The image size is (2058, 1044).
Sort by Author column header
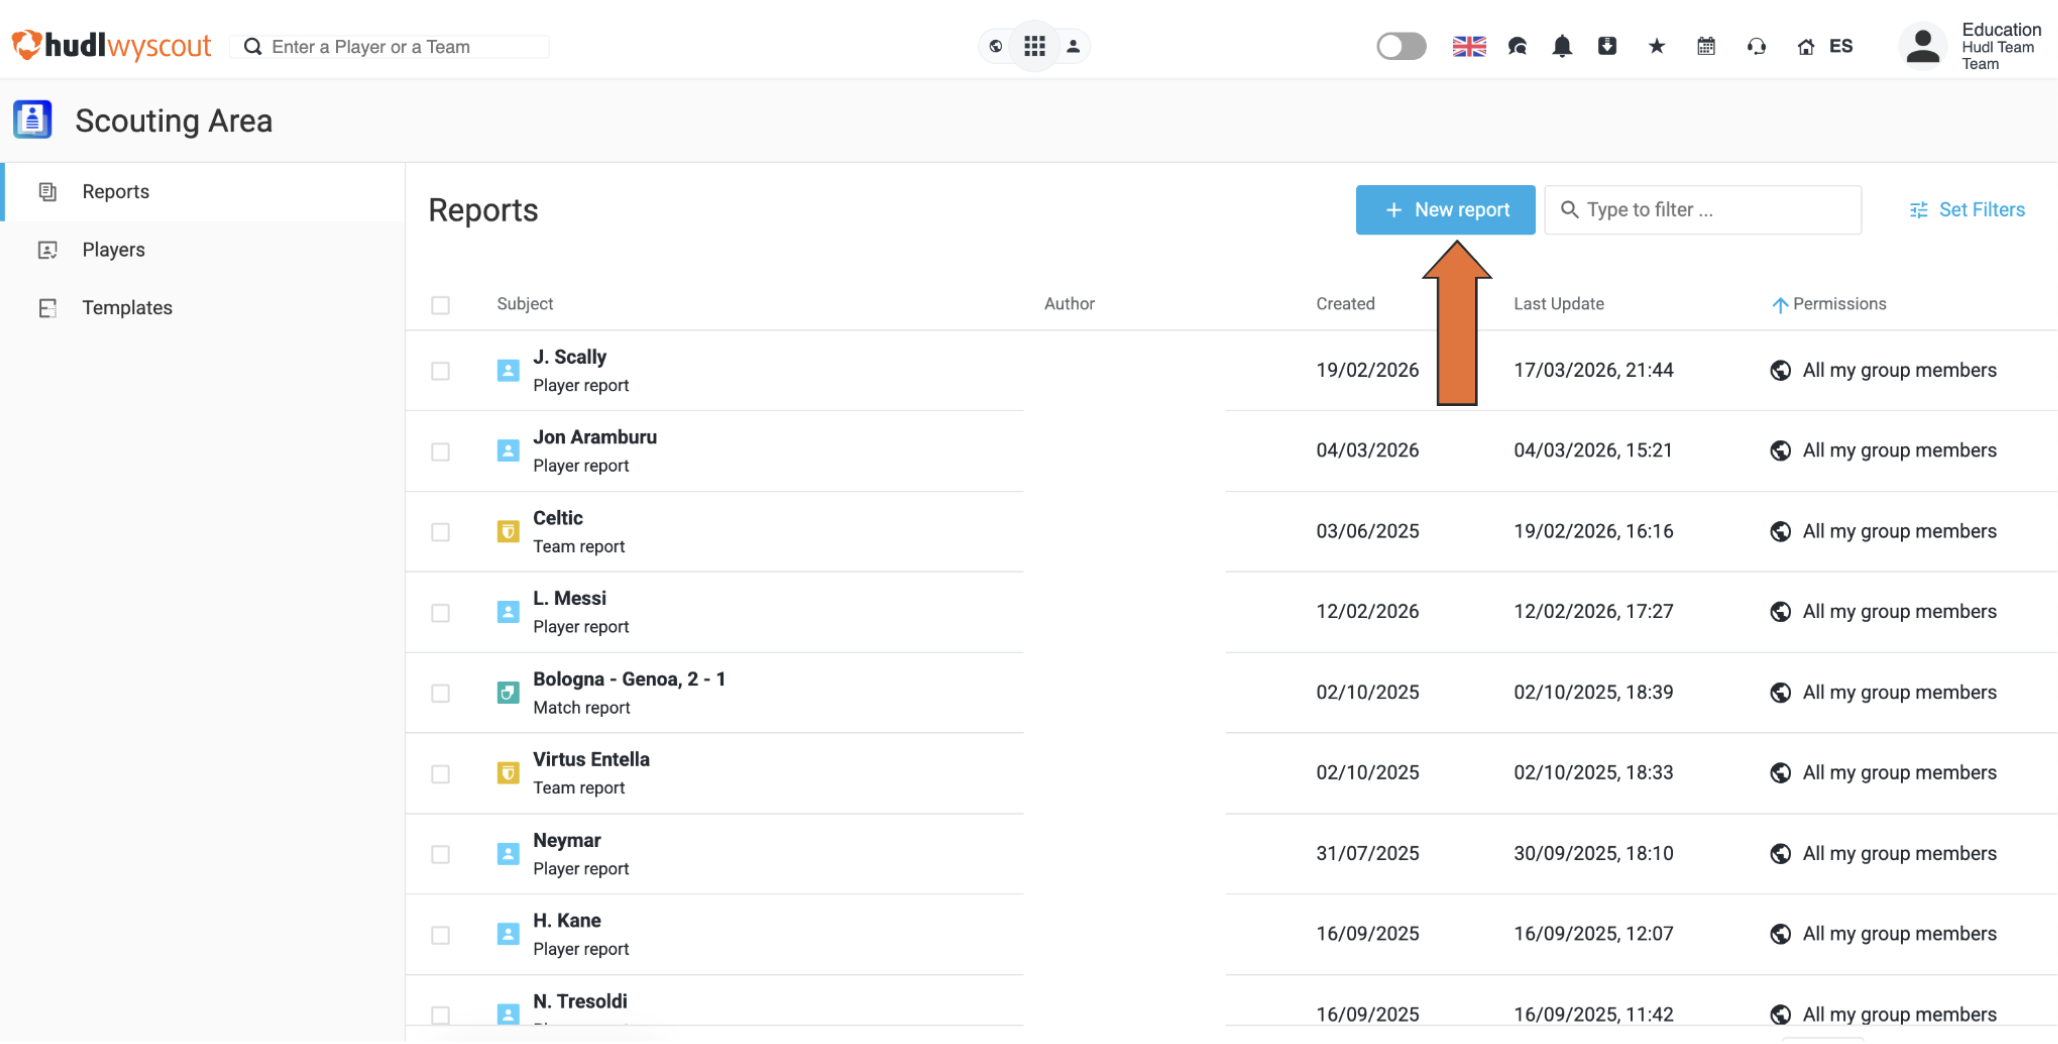pos(1069,304)
